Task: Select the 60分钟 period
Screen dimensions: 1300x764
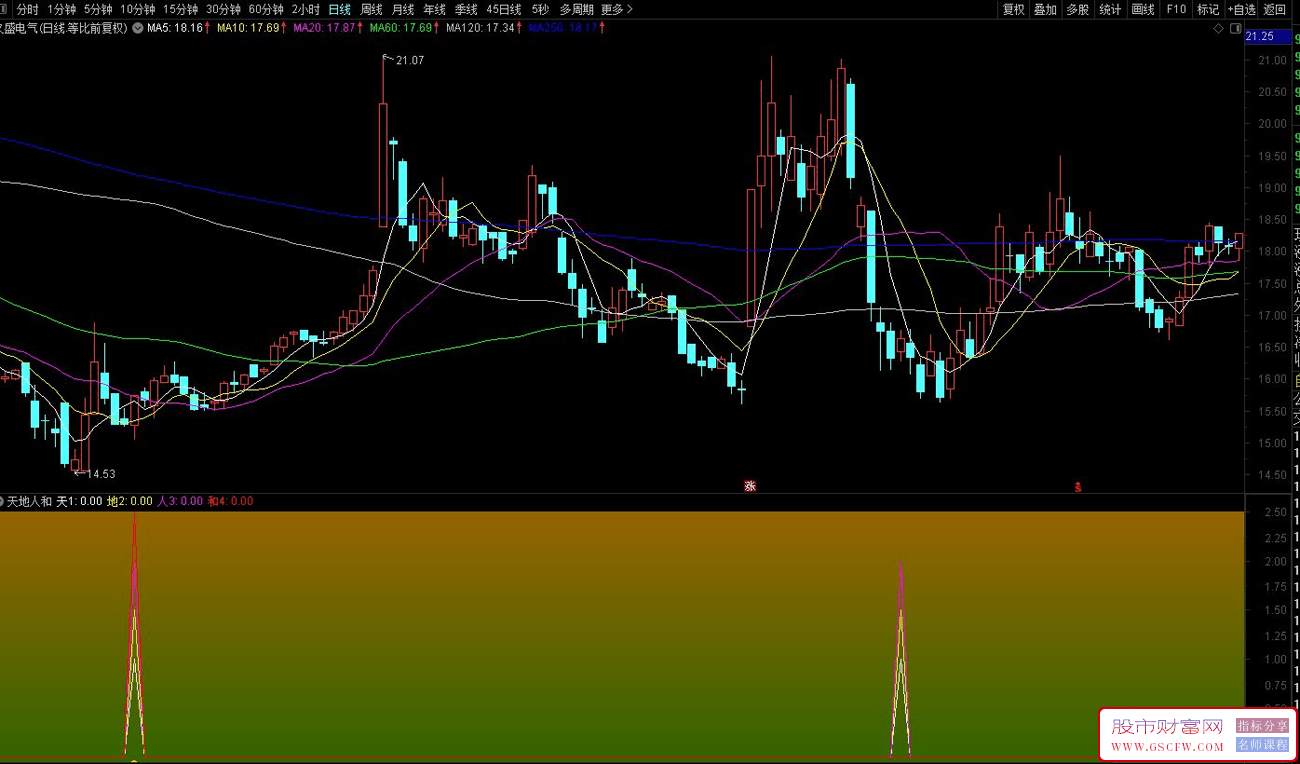Action: [x=267, y=9]
